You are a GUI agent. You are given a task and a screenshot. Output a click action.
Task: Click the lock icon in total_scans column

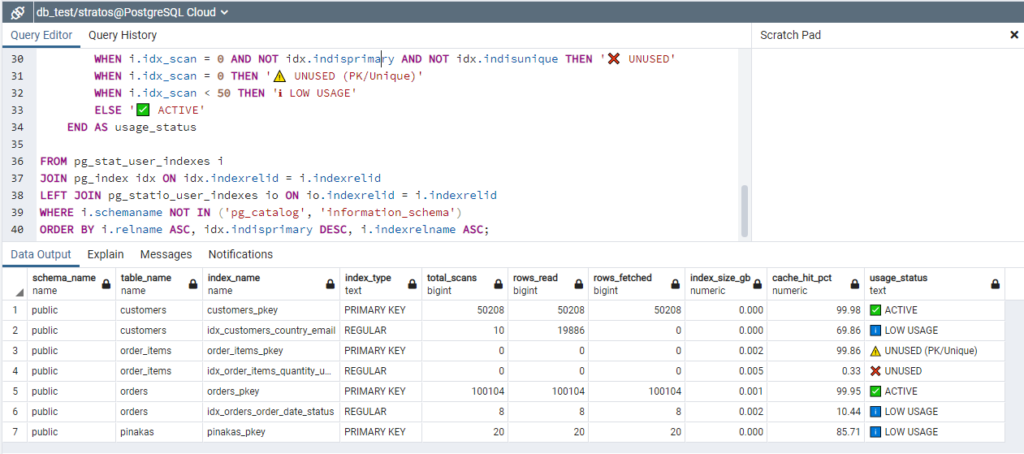point(498,284)
